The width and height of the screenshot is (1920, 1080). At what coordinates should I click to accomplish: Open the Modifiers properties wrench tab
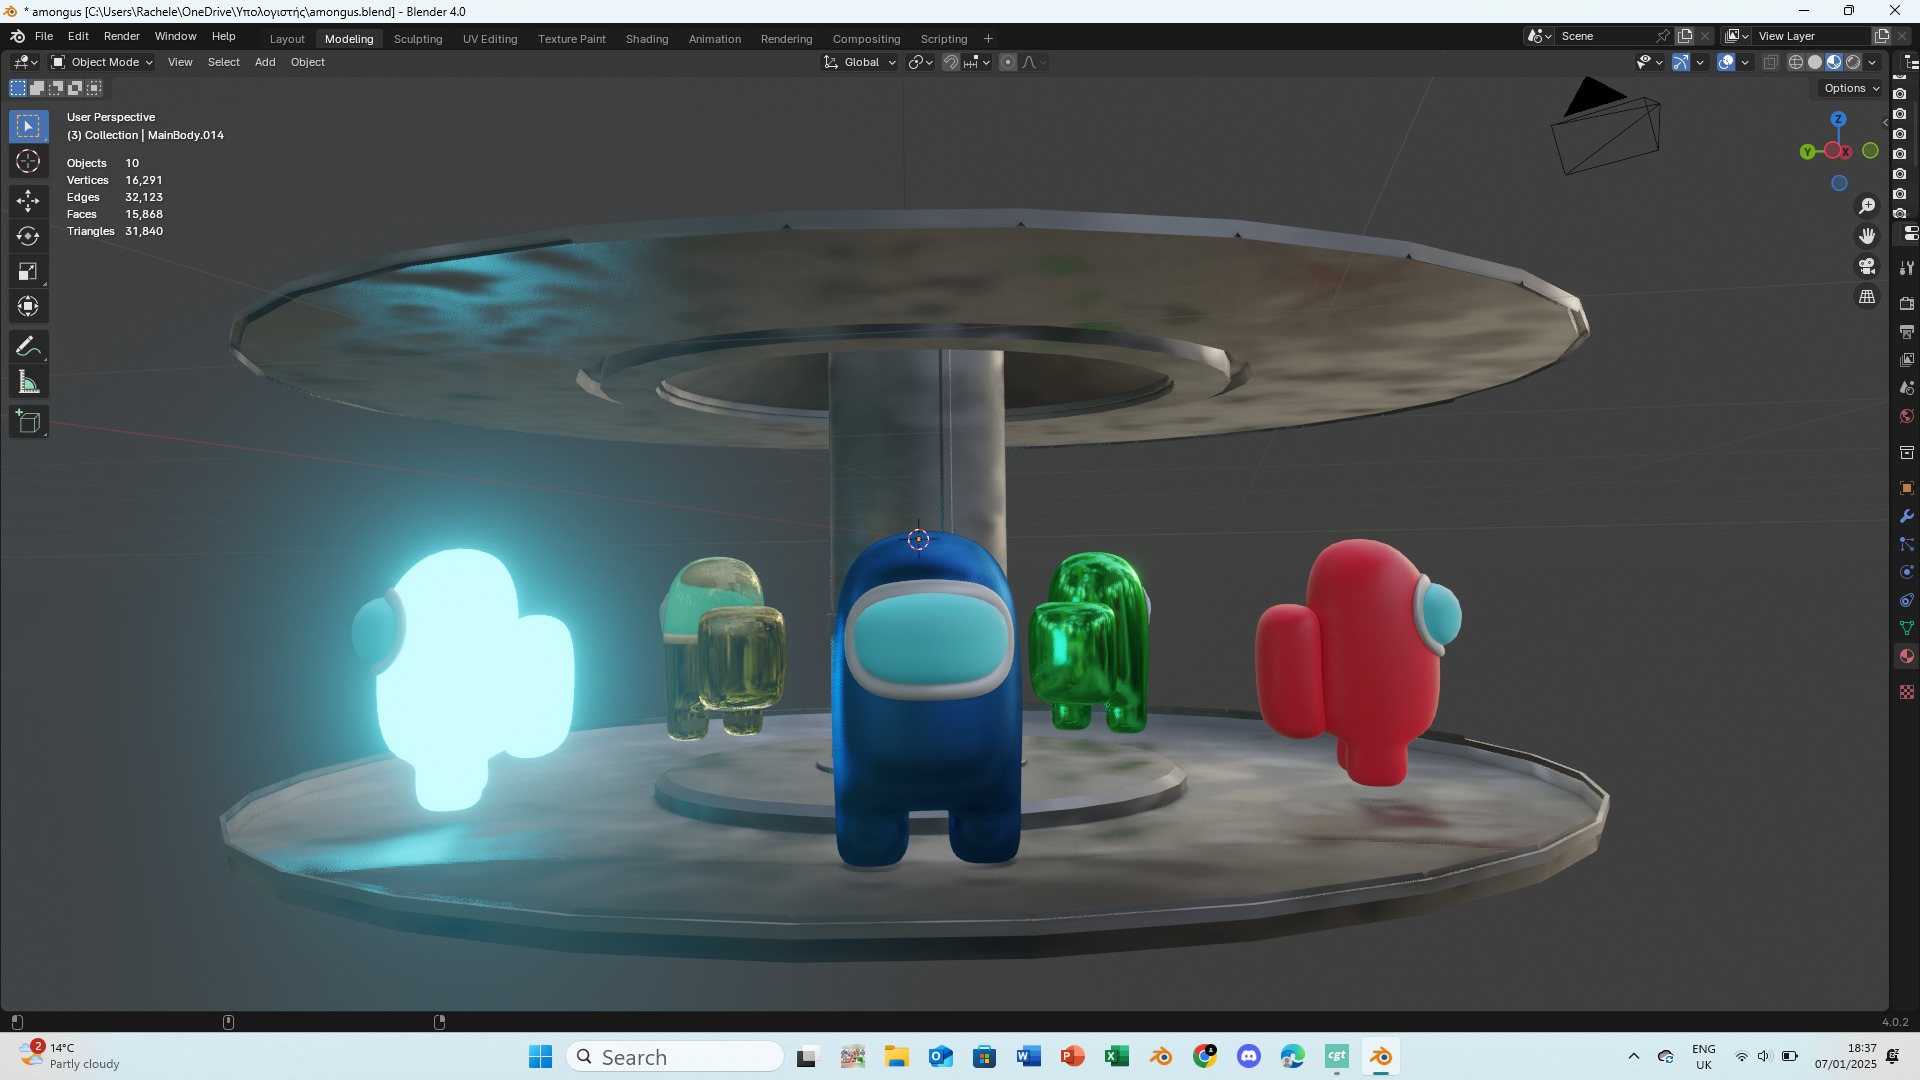(x=1907, y=516)
